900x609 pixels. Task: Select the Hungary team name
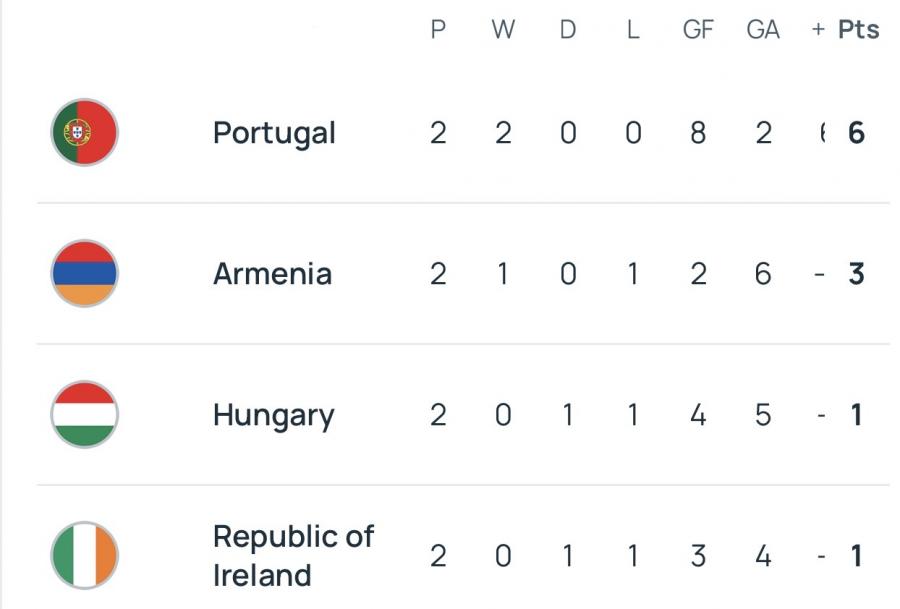[273, 415]
